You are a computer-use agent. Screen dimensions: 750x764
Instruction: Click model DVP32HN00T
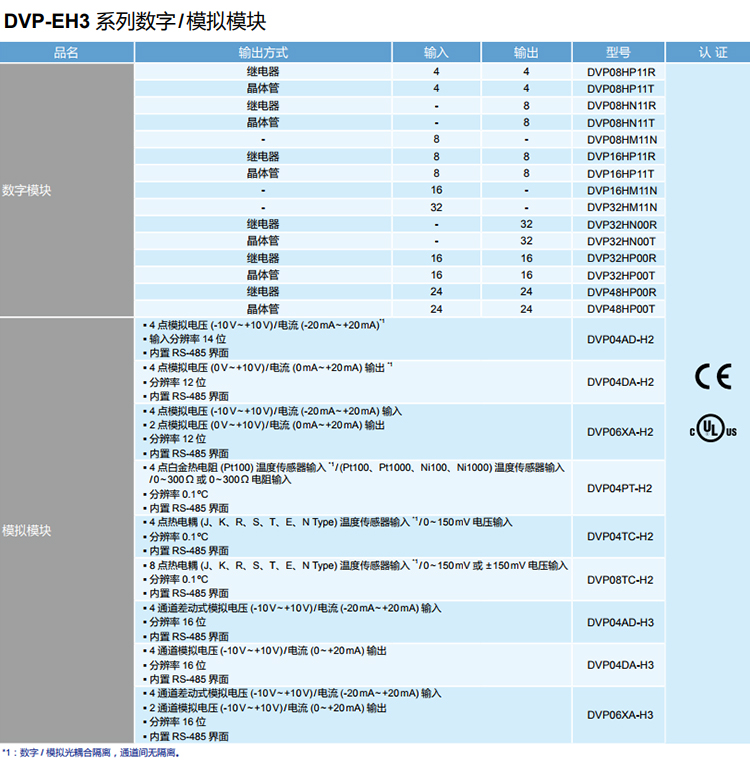(621, 241)
